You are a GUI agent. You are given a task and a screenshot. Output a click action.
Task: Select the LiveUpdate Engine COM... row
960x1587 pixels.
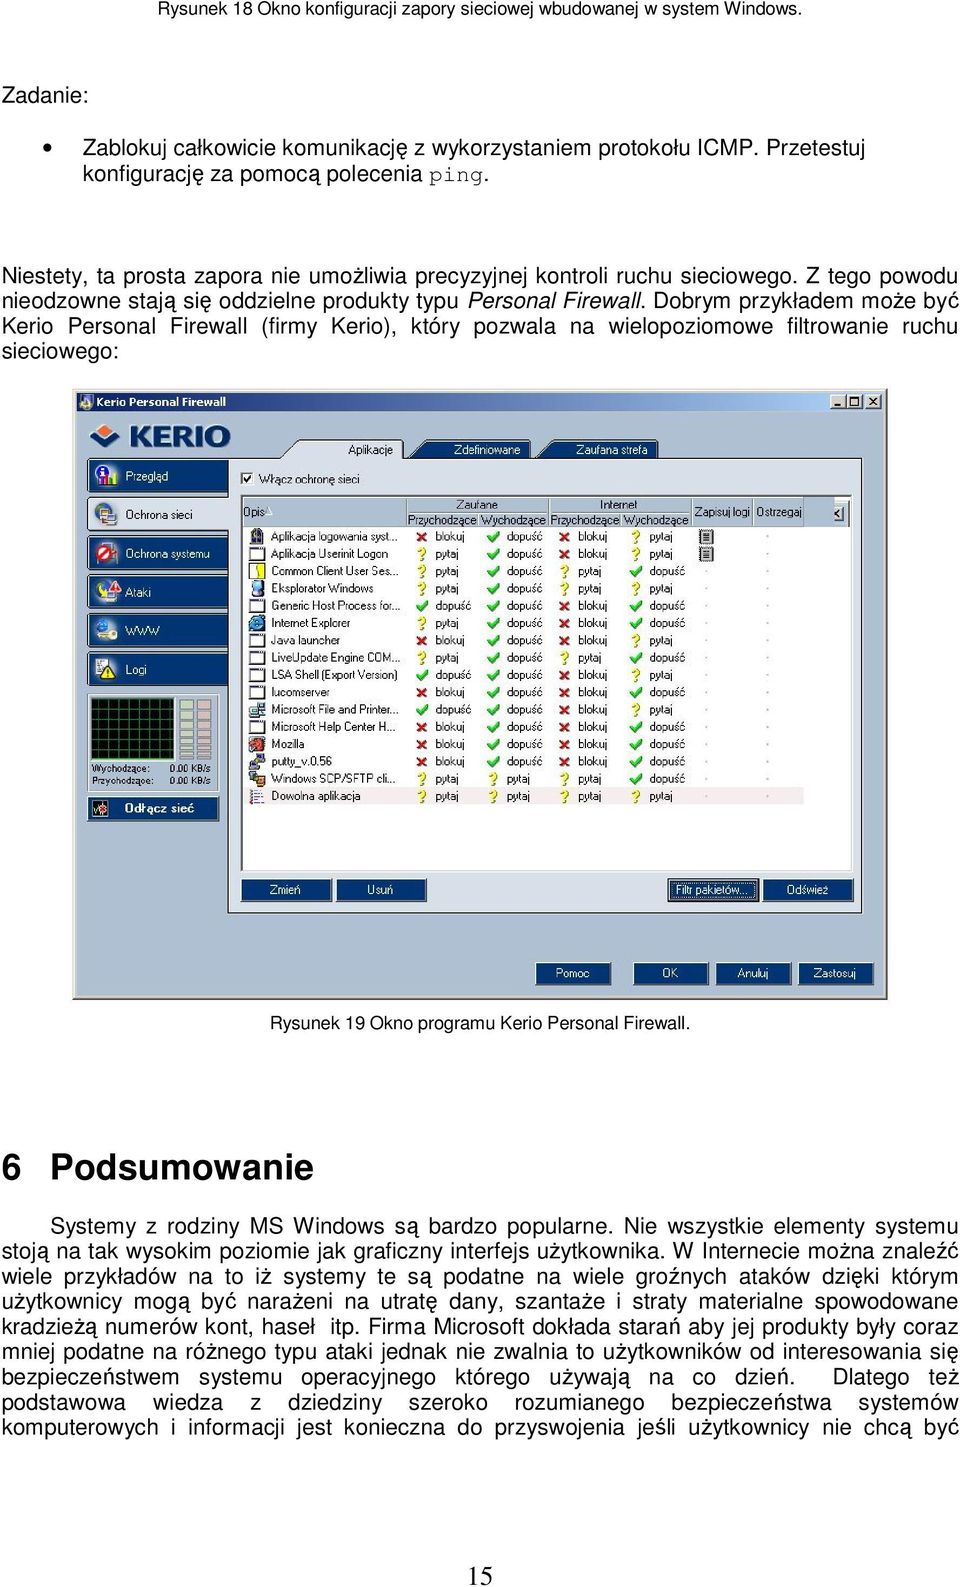click(x=524, y=658)
